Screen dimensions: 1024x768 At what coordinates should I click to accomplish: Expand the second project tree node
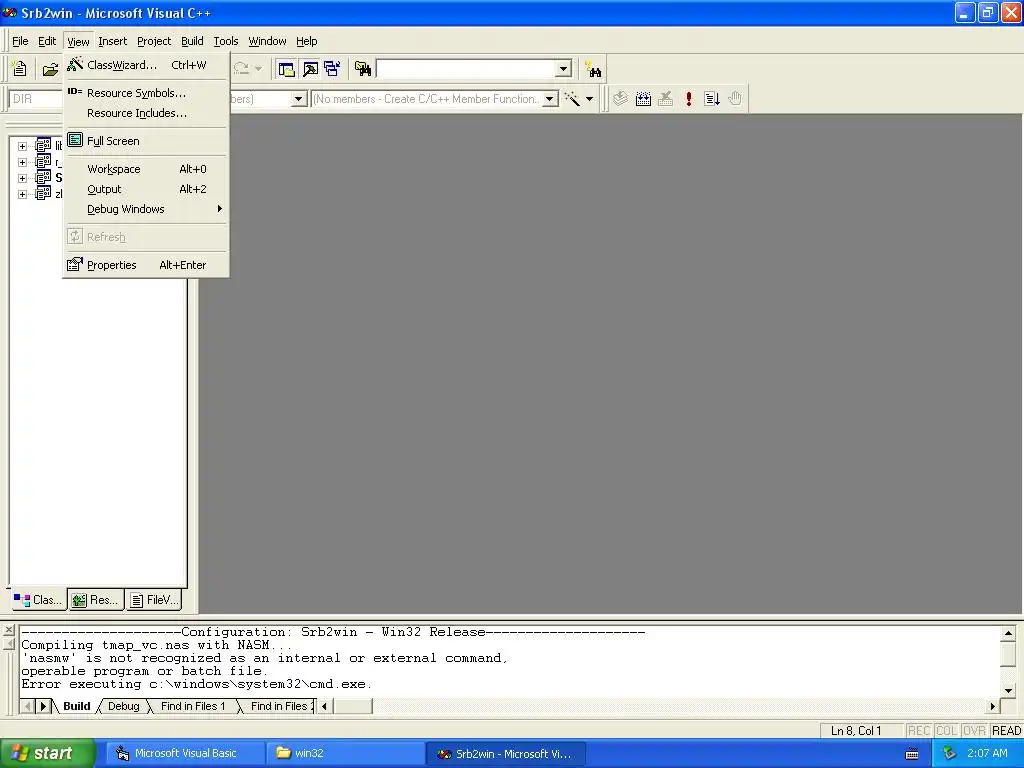coord(22,162)
